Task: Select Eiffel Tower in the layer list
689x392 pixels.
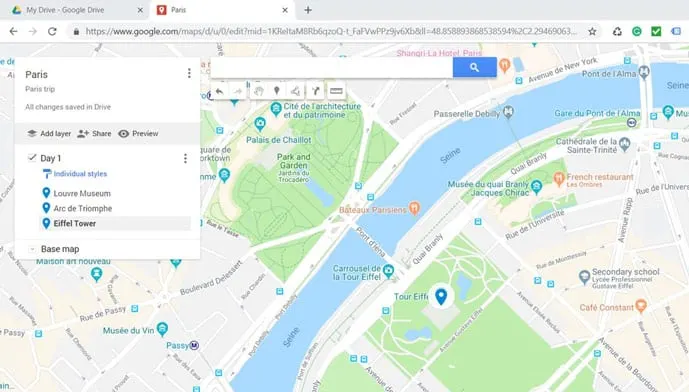Action: tap(75, 223)
